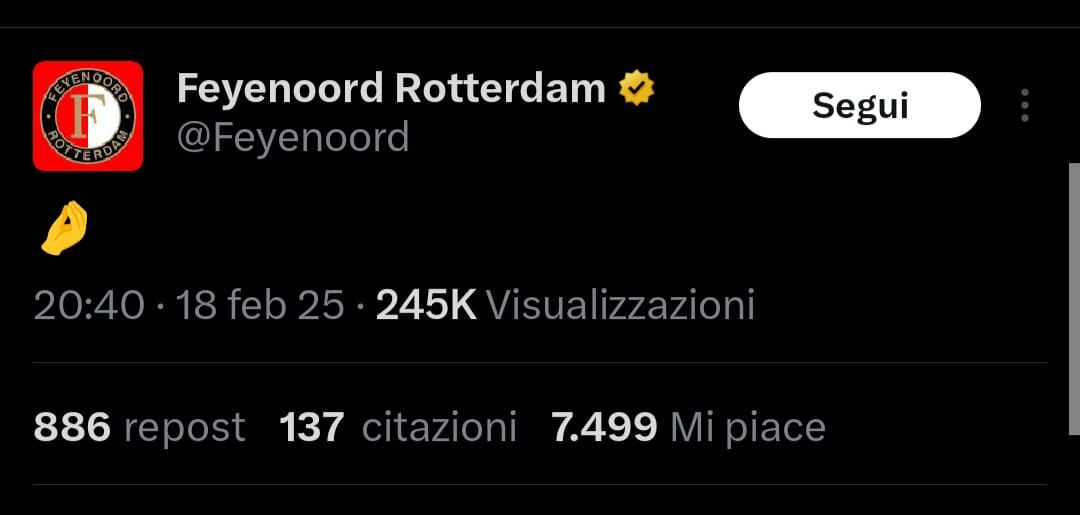The image size is (1080, 515).
Task: Click the Mi piace label
Action: pos(747,428)
